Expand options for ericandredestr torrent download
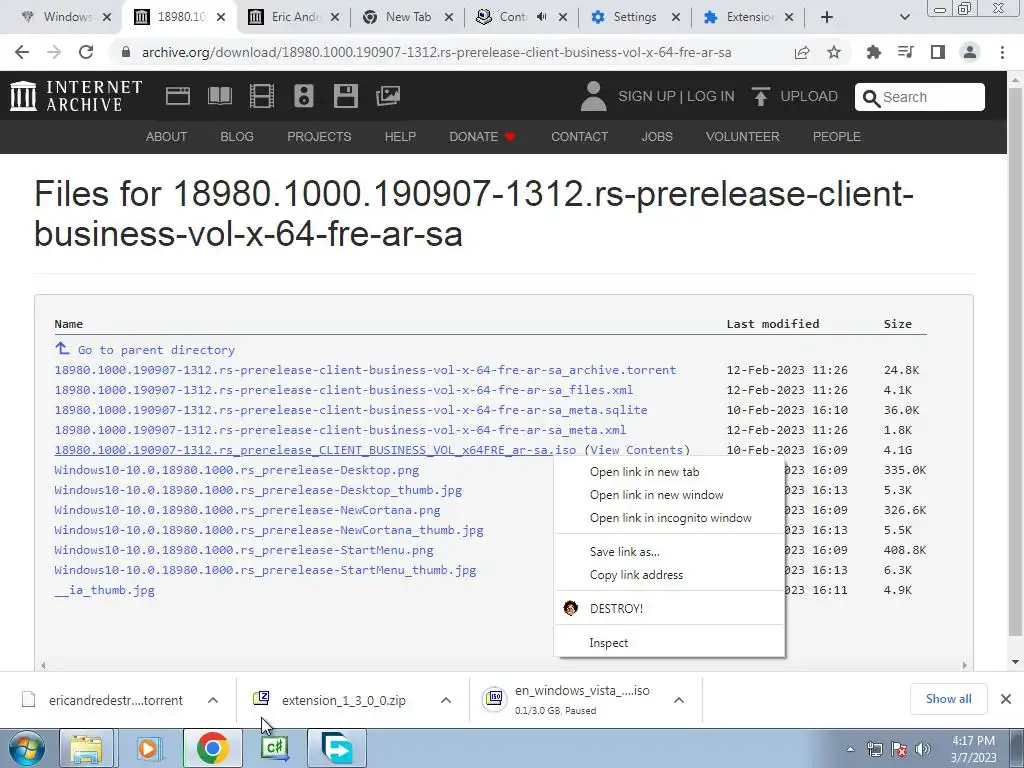This screenshot has width=1024, height=768. pos(213,700)
